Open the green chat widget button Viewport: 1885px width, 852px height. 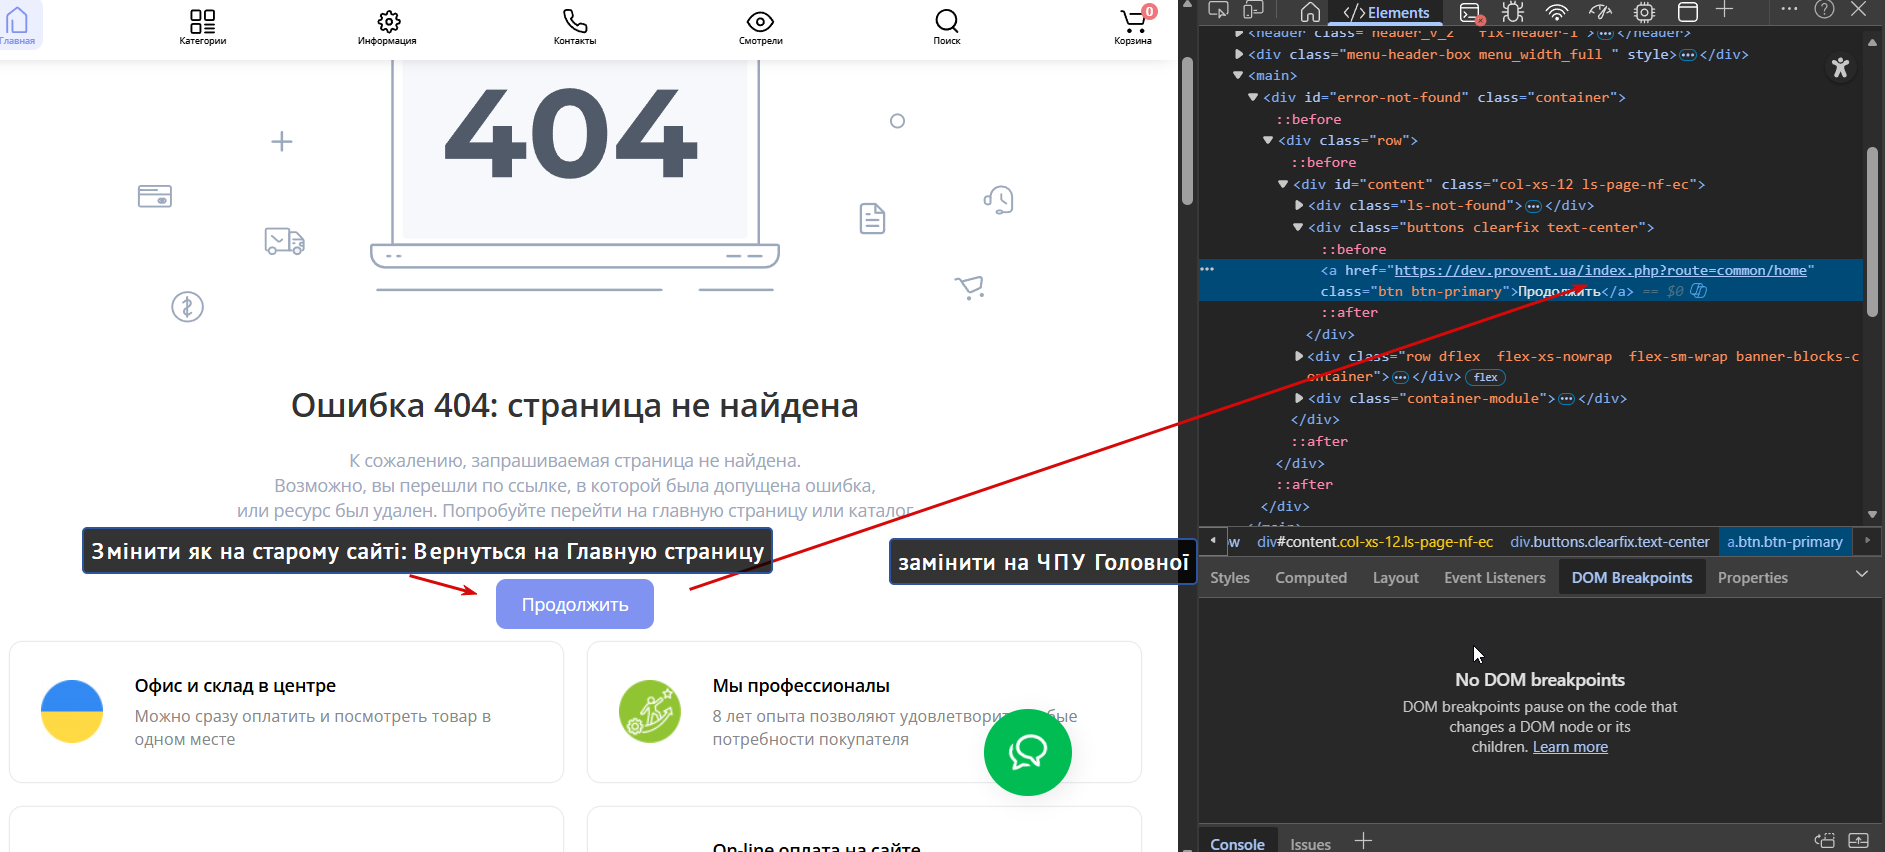point(1028,752)
